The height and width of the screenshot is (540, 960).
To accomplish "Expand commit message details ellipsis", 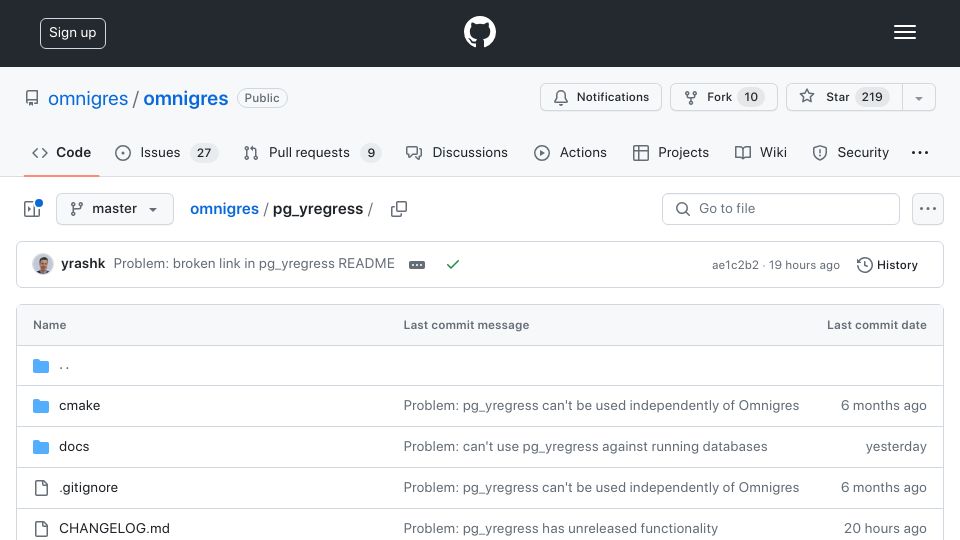I will [x=417, y=264].
